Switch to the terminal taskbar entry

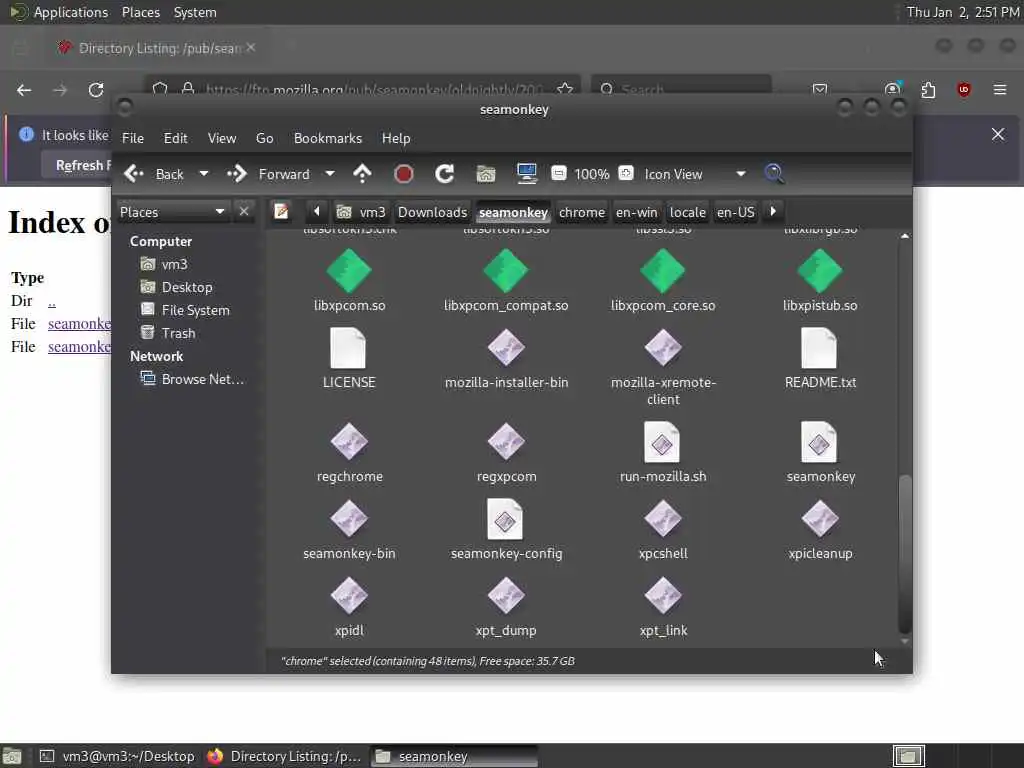point(118,756)
